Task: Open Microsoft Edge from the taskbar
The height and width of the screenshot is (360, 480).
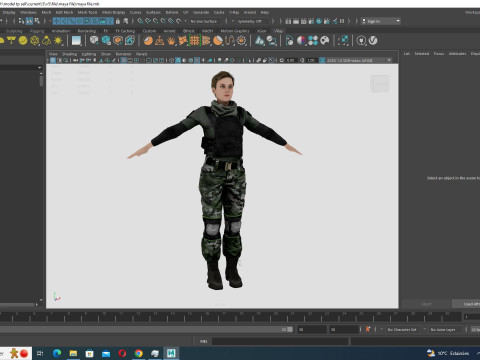Action: pyautogui.click(x=57, y=353)
